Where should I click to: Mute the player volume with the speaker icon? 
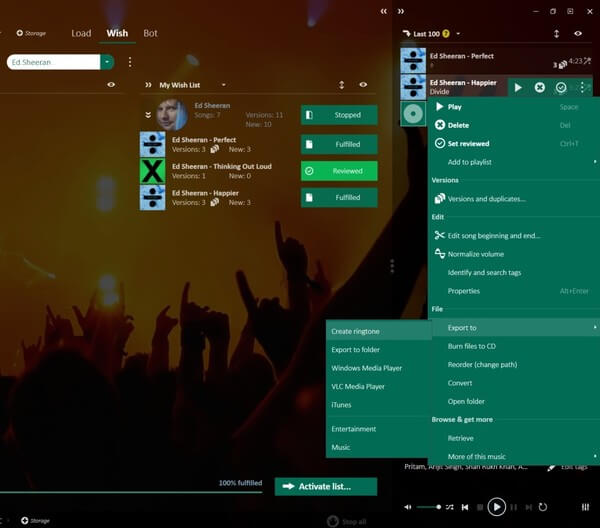(408, 507)
